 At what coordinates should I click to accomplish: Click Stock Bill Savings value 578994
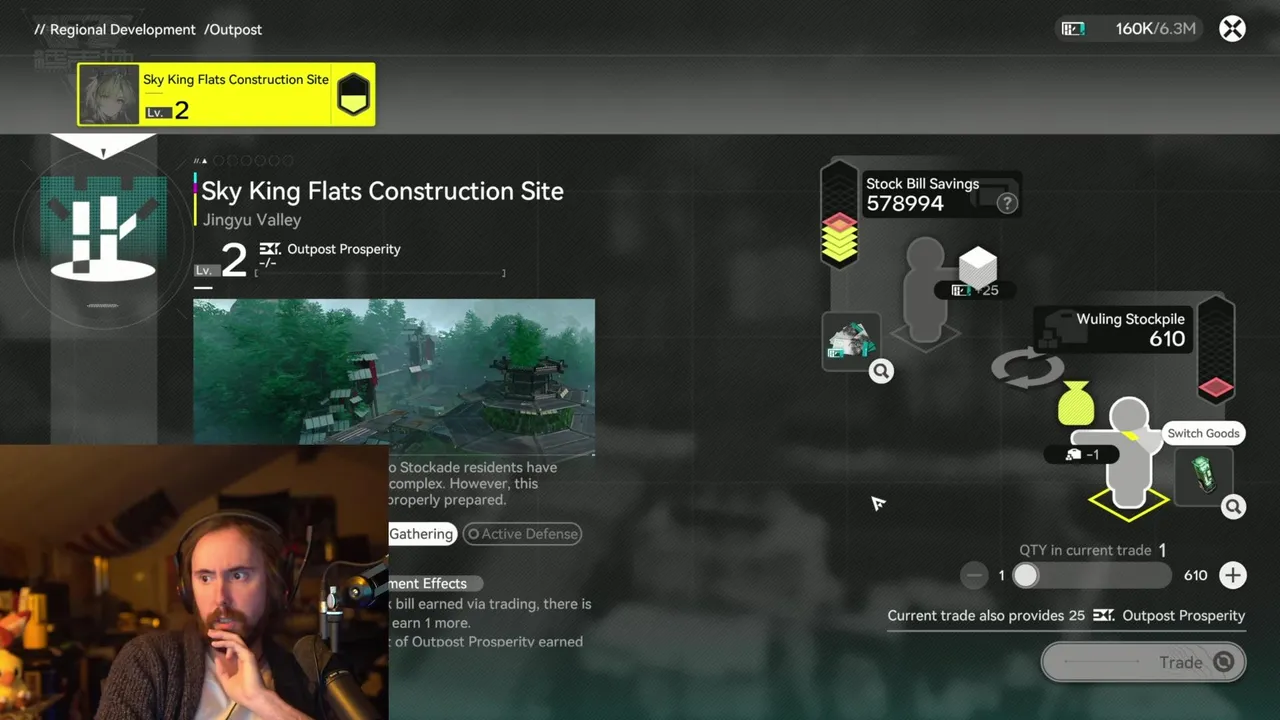tap(905, 203)
